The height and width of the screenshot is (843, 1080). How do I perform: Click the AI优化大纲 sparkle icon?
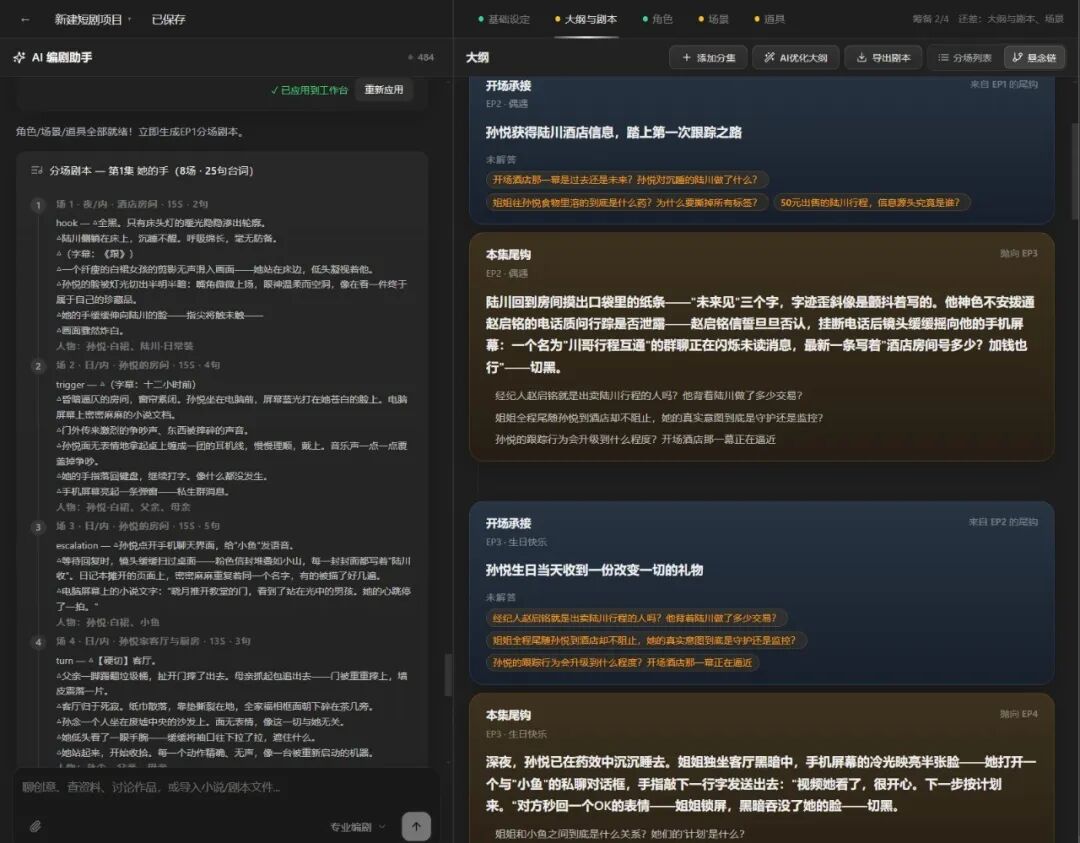767,57
